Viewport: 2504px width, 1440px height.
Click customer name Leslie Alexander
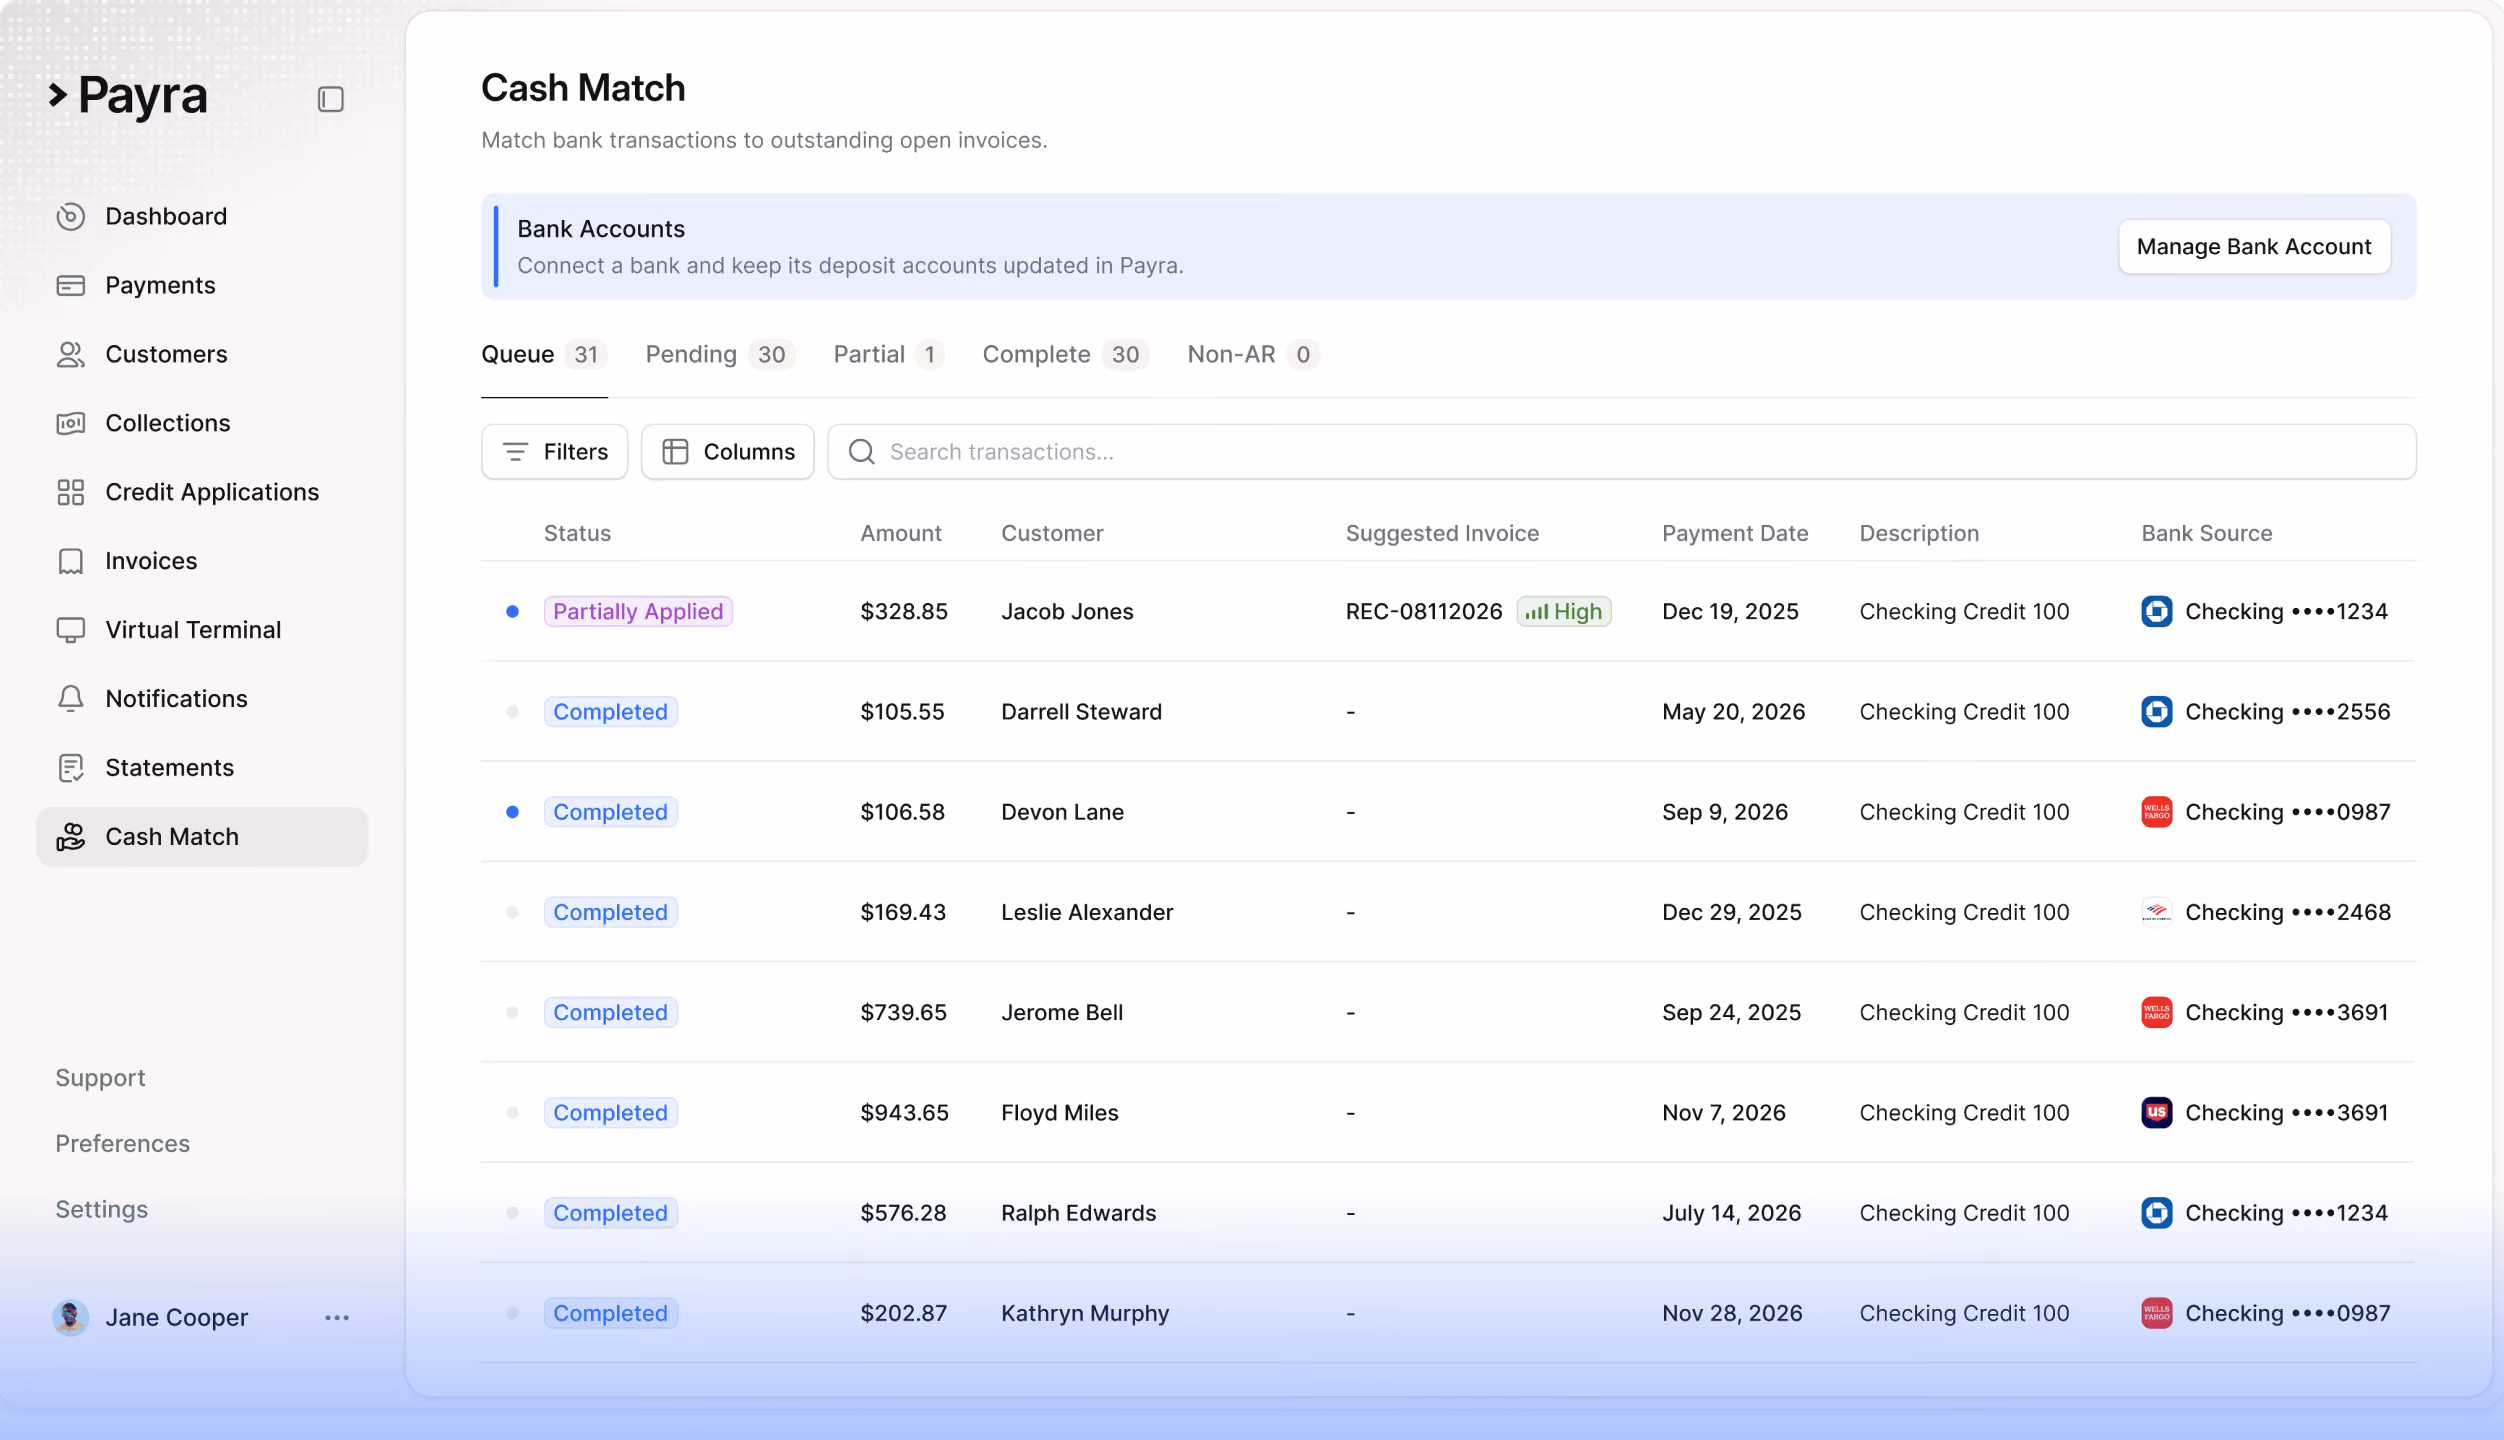click(1087, 912)
